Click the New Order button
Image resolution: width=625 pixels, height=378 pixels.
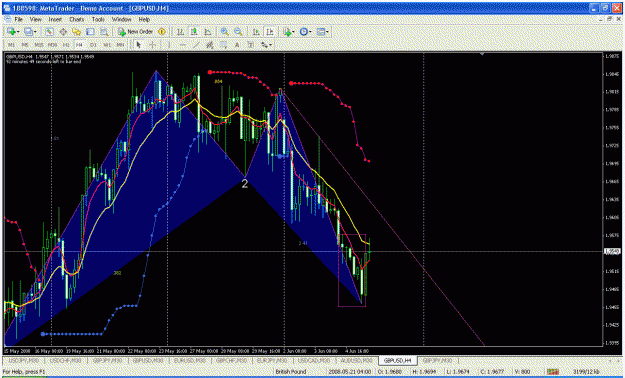coord(136,32)
